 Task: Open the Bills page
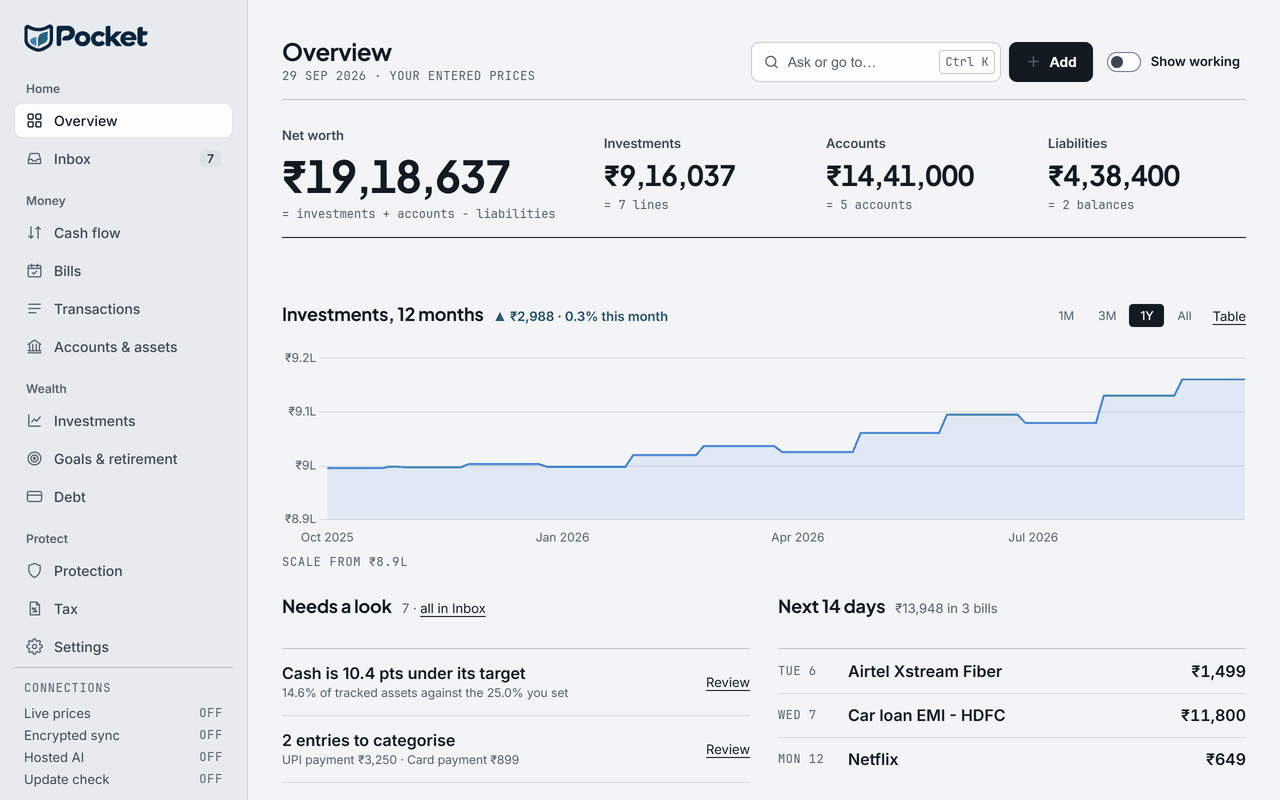[x=123, y=271]
